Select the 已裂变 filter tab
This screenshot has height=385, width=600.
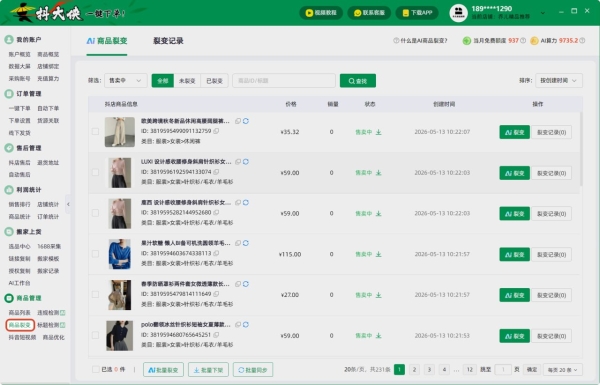214,81
